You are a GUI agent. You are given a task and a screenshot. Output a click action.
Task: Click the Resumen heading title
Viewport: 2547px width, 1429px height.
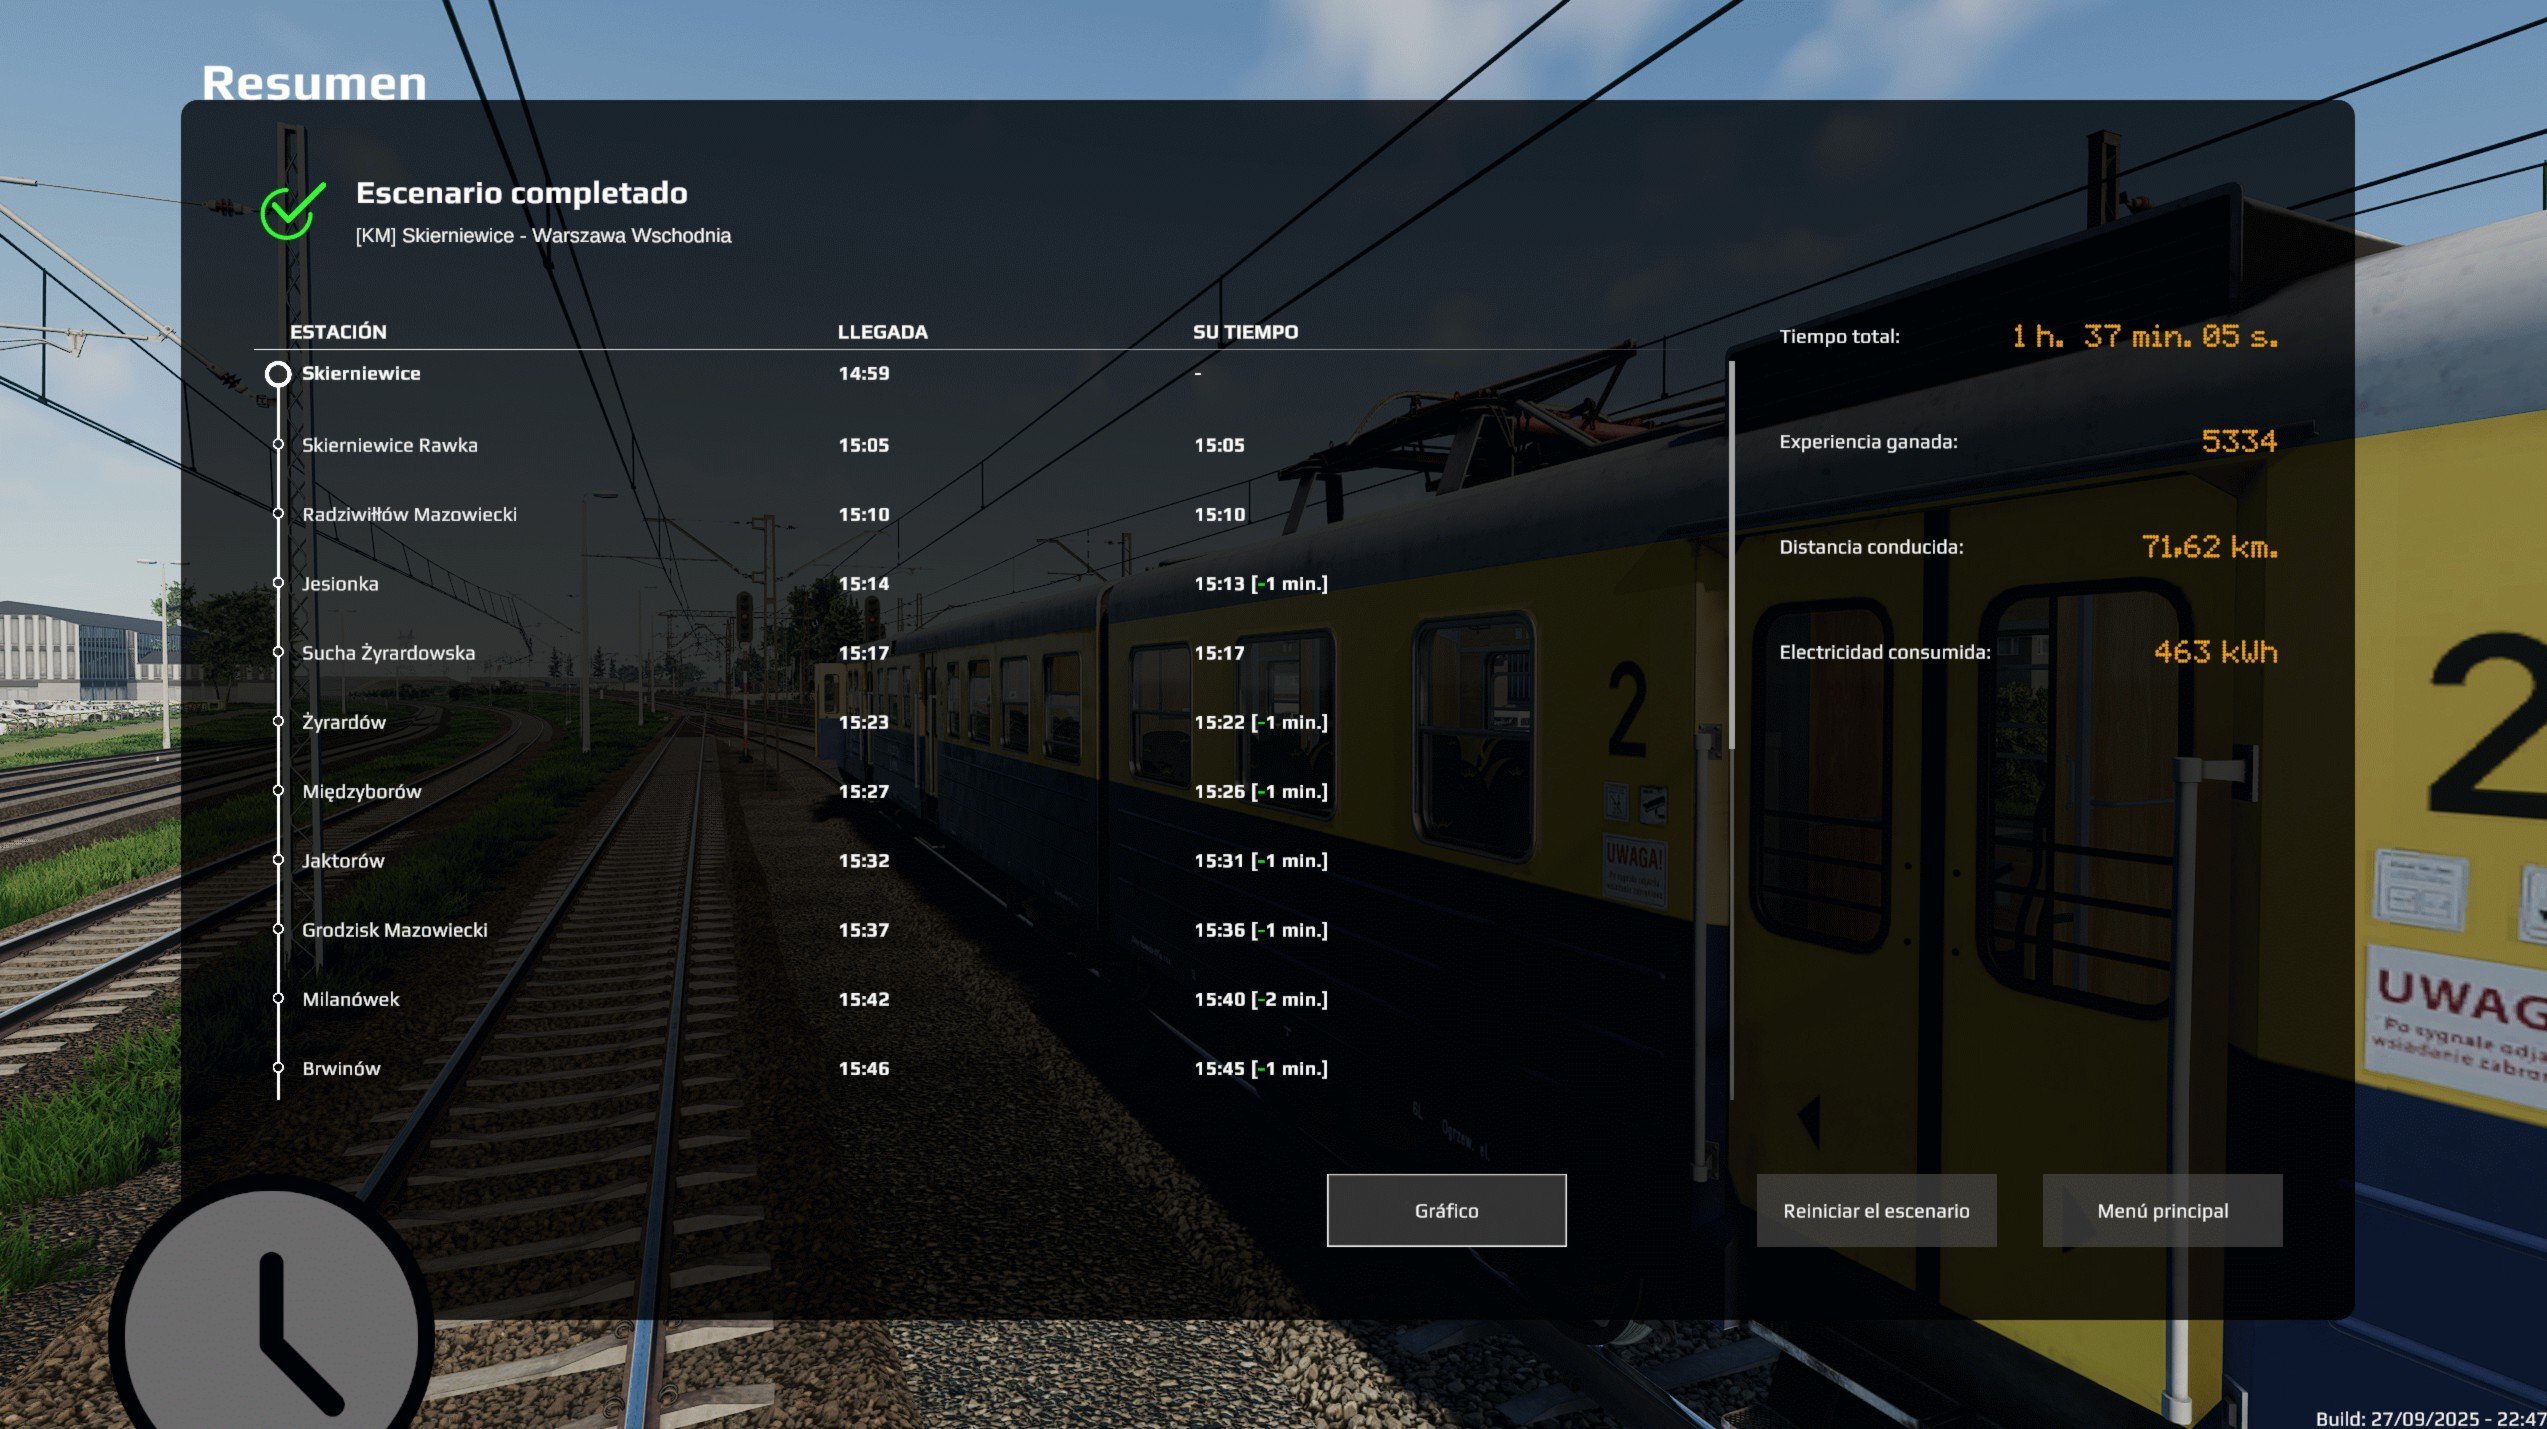click(314, 83)
